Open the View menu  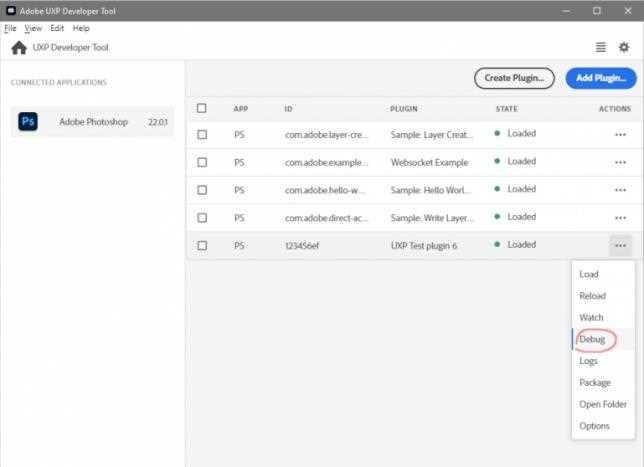[33, 28]
